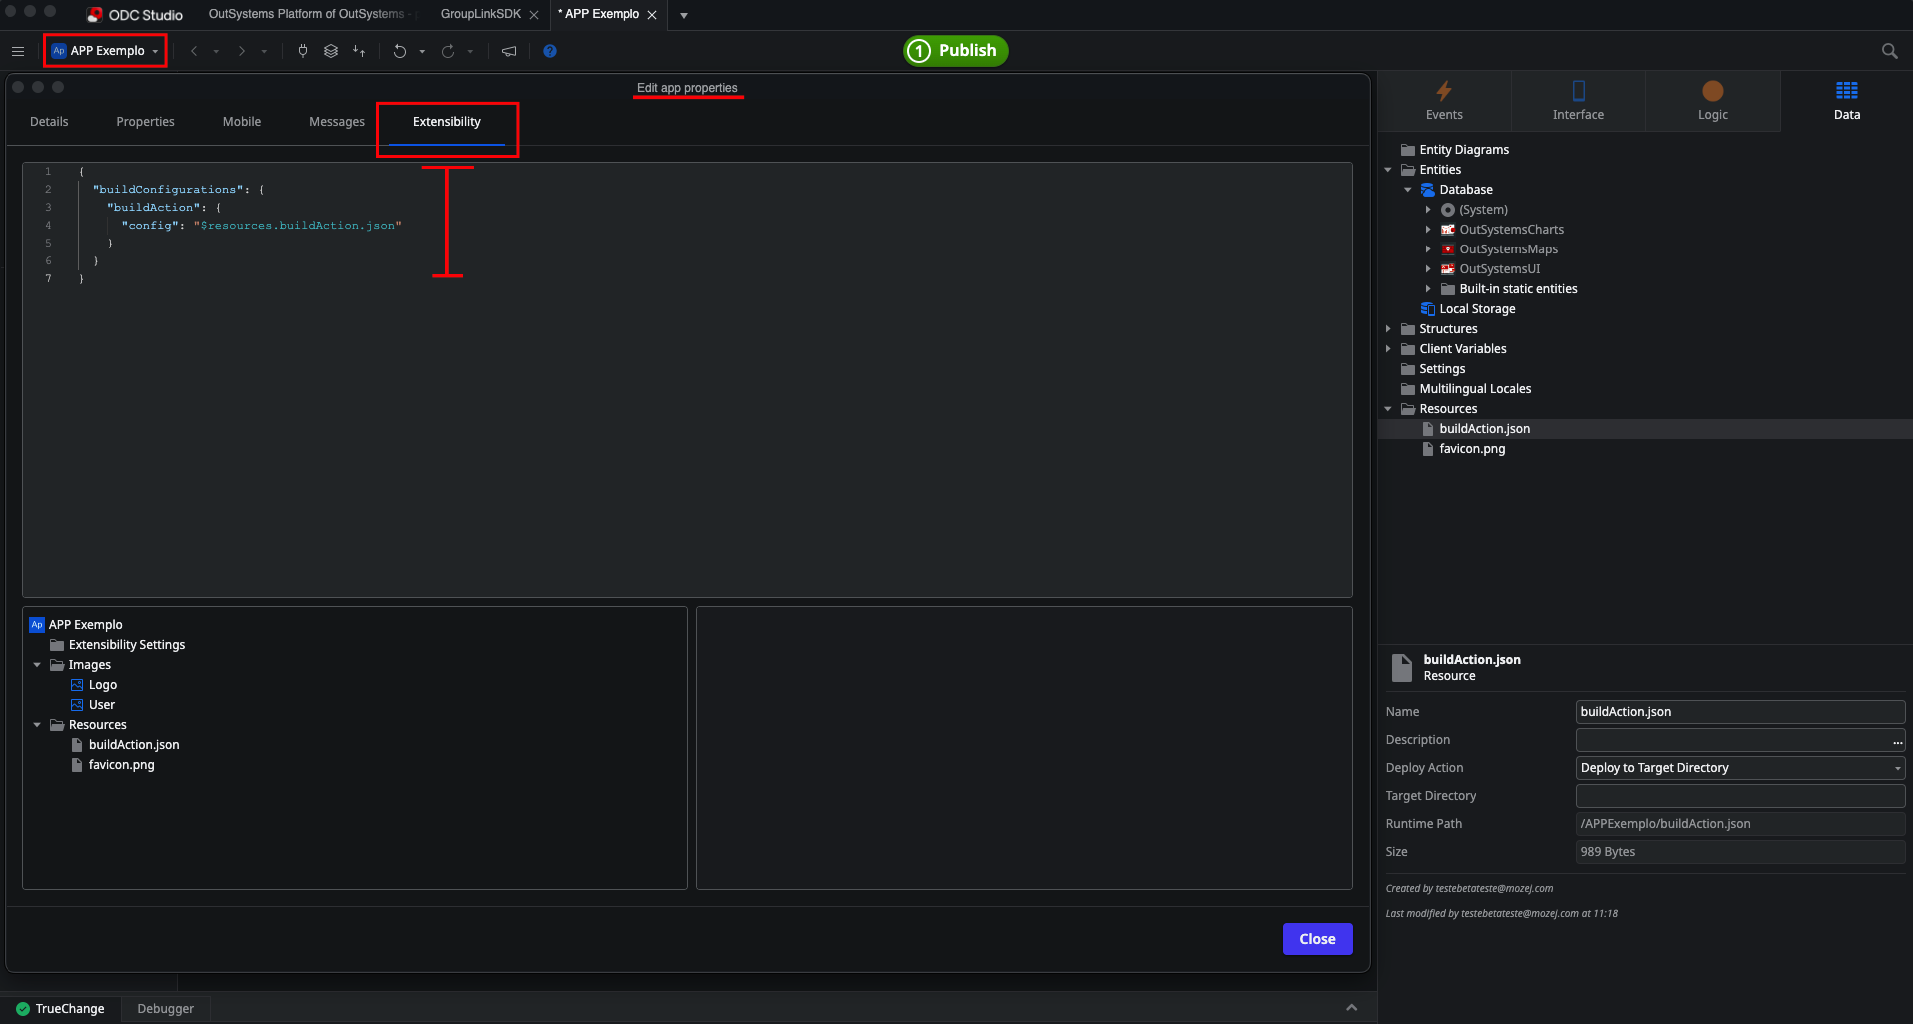Image resolution: width=1913 pixels, height=1024 pixels.
Task: Open the undo history dropdown arrow
Action: click(x=421, y=51)
